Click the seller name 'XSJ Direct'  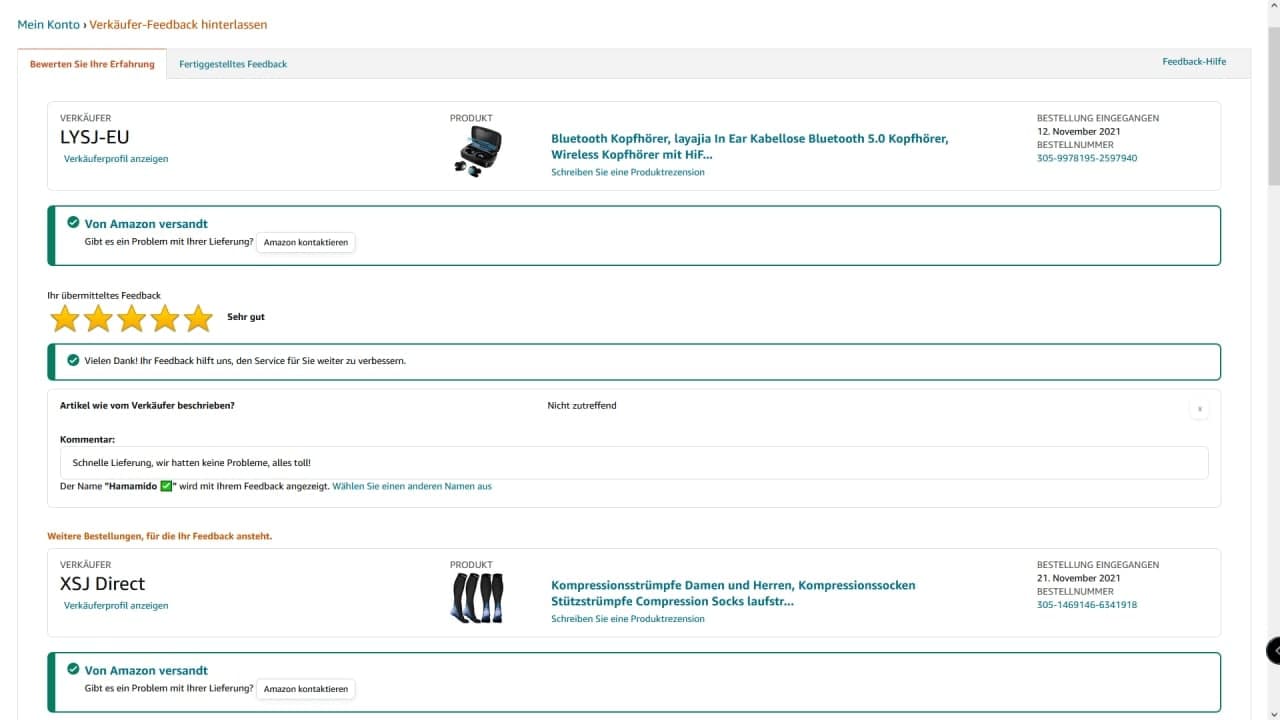pos(103,584)
